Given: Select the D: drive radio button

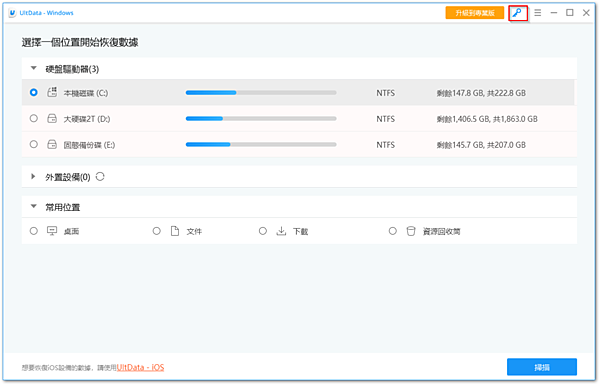Looking at the screenshot, I should (34, 118).
